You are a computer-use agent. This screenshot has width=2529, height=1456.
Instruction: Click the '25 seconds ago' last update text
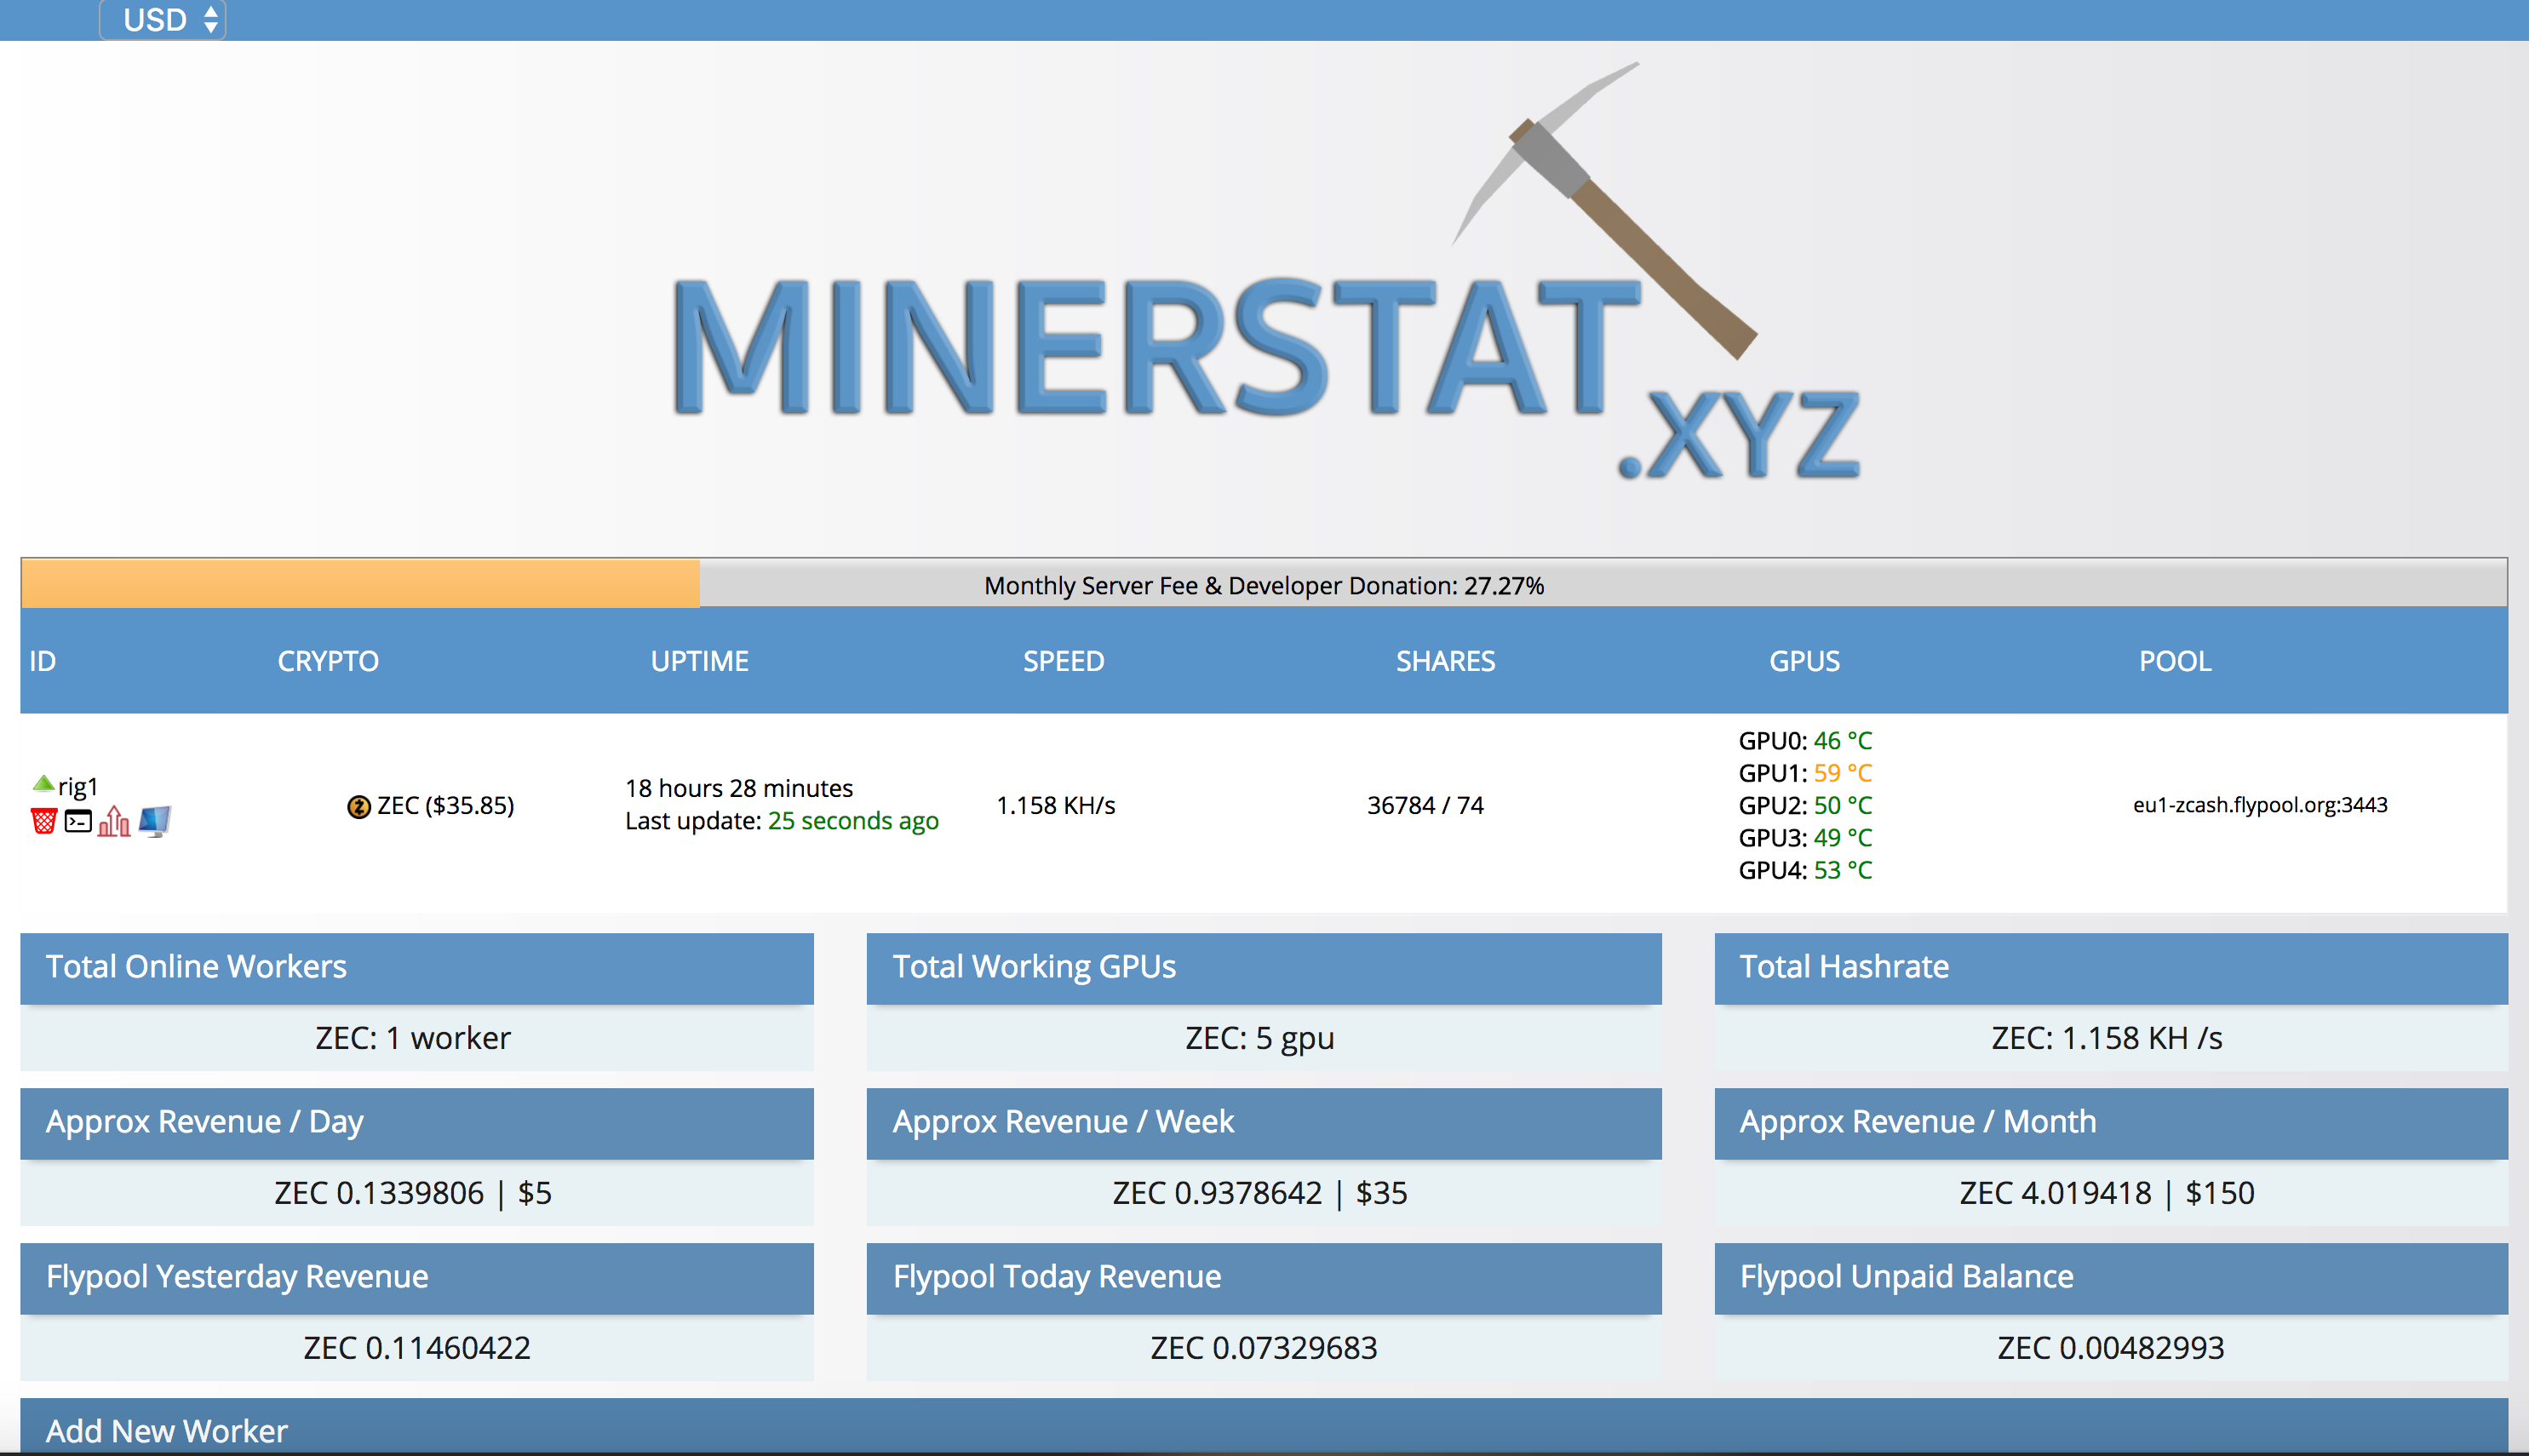(853, 821)
